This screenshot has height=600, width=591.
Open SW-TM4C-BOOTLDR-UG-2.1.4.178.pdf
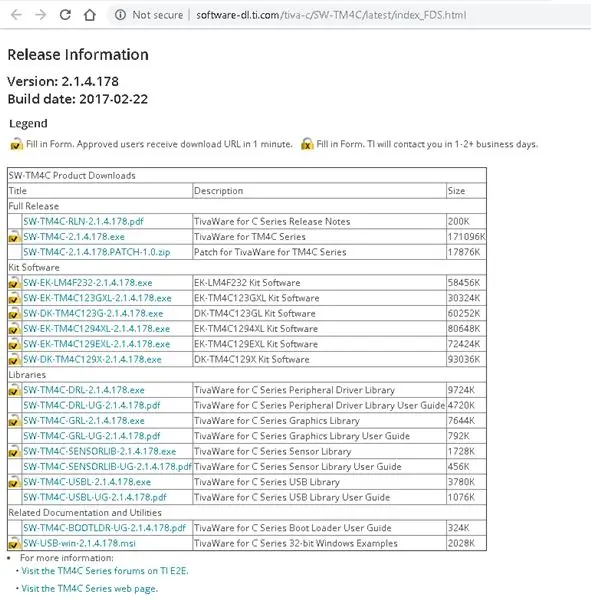104,528
